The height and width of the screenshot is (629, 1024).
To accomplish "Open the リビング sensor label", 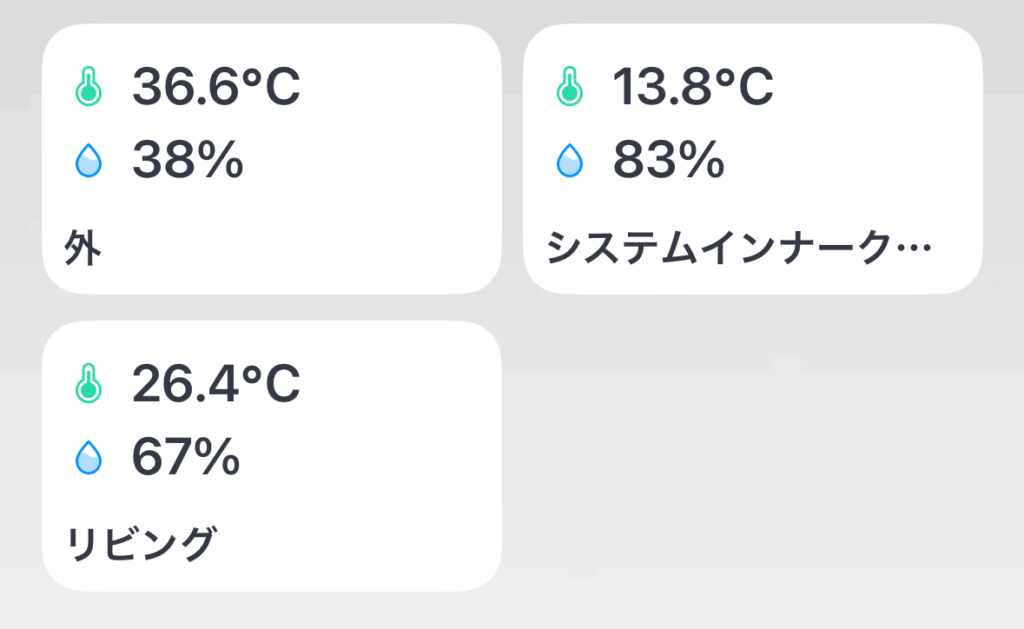I will click(x=140, y=544).
